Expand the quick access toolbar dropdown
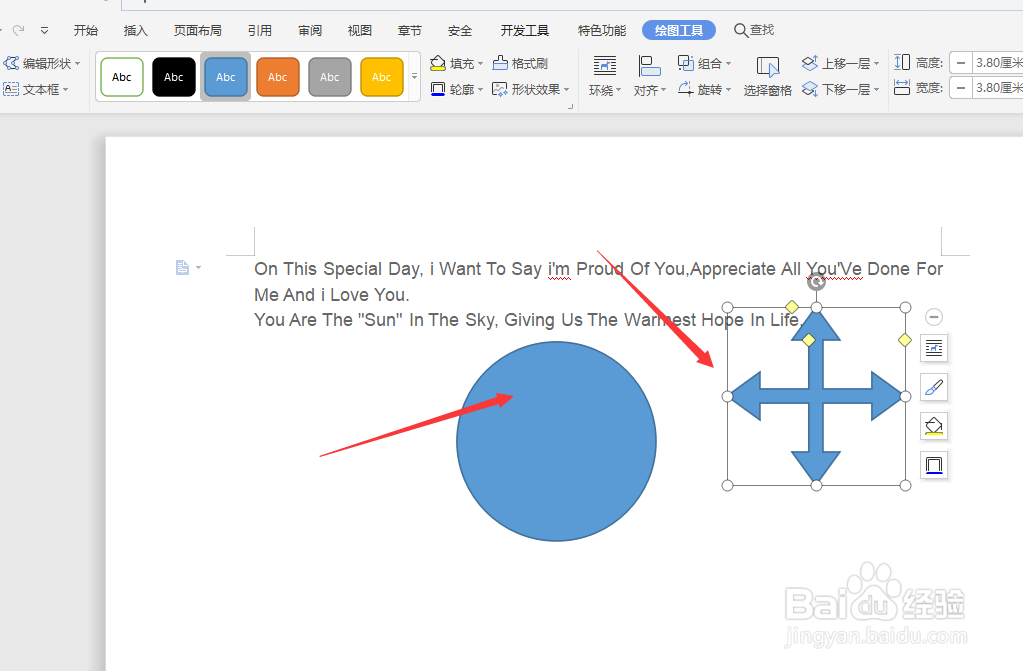The image size is (1023, 671). 44,30
